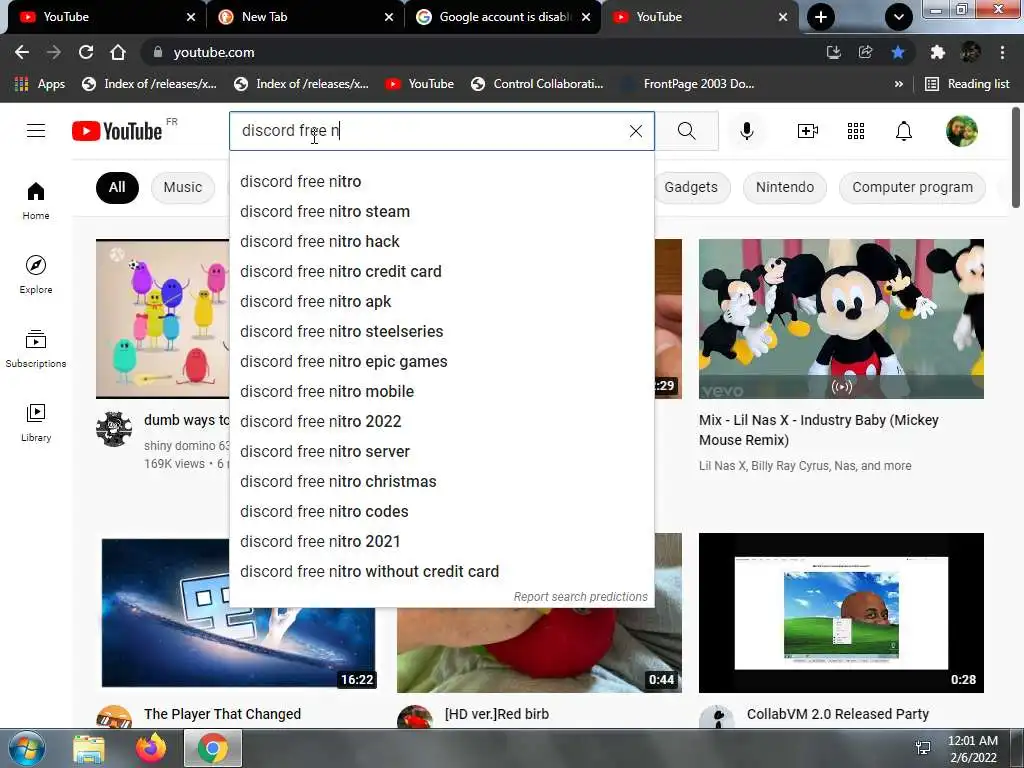The height and width of the screenshot is (768, 1024).
Task: Open the YouTube apps grid
Action: [856, 131]
